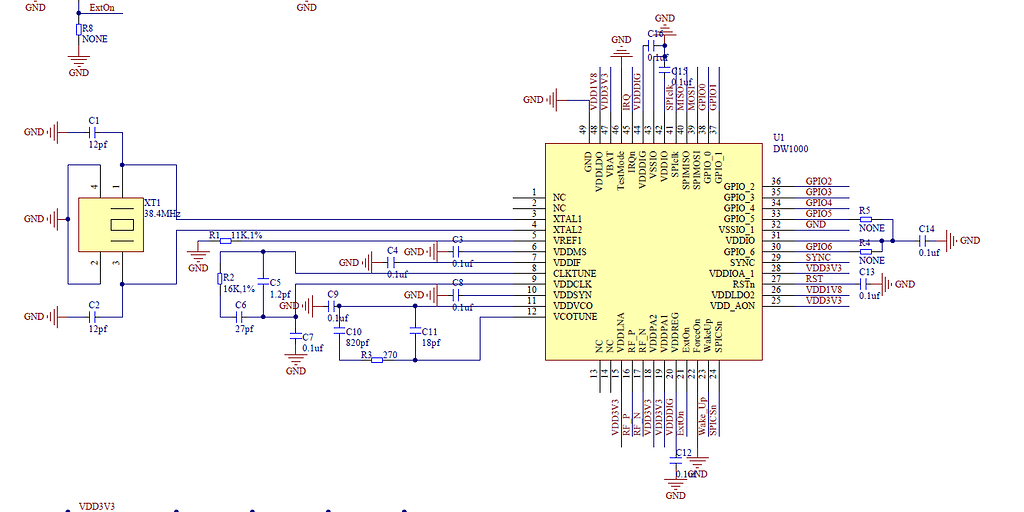Click the "XTAL1" pin name
The image size is (1024, 512).
(568, 219)
